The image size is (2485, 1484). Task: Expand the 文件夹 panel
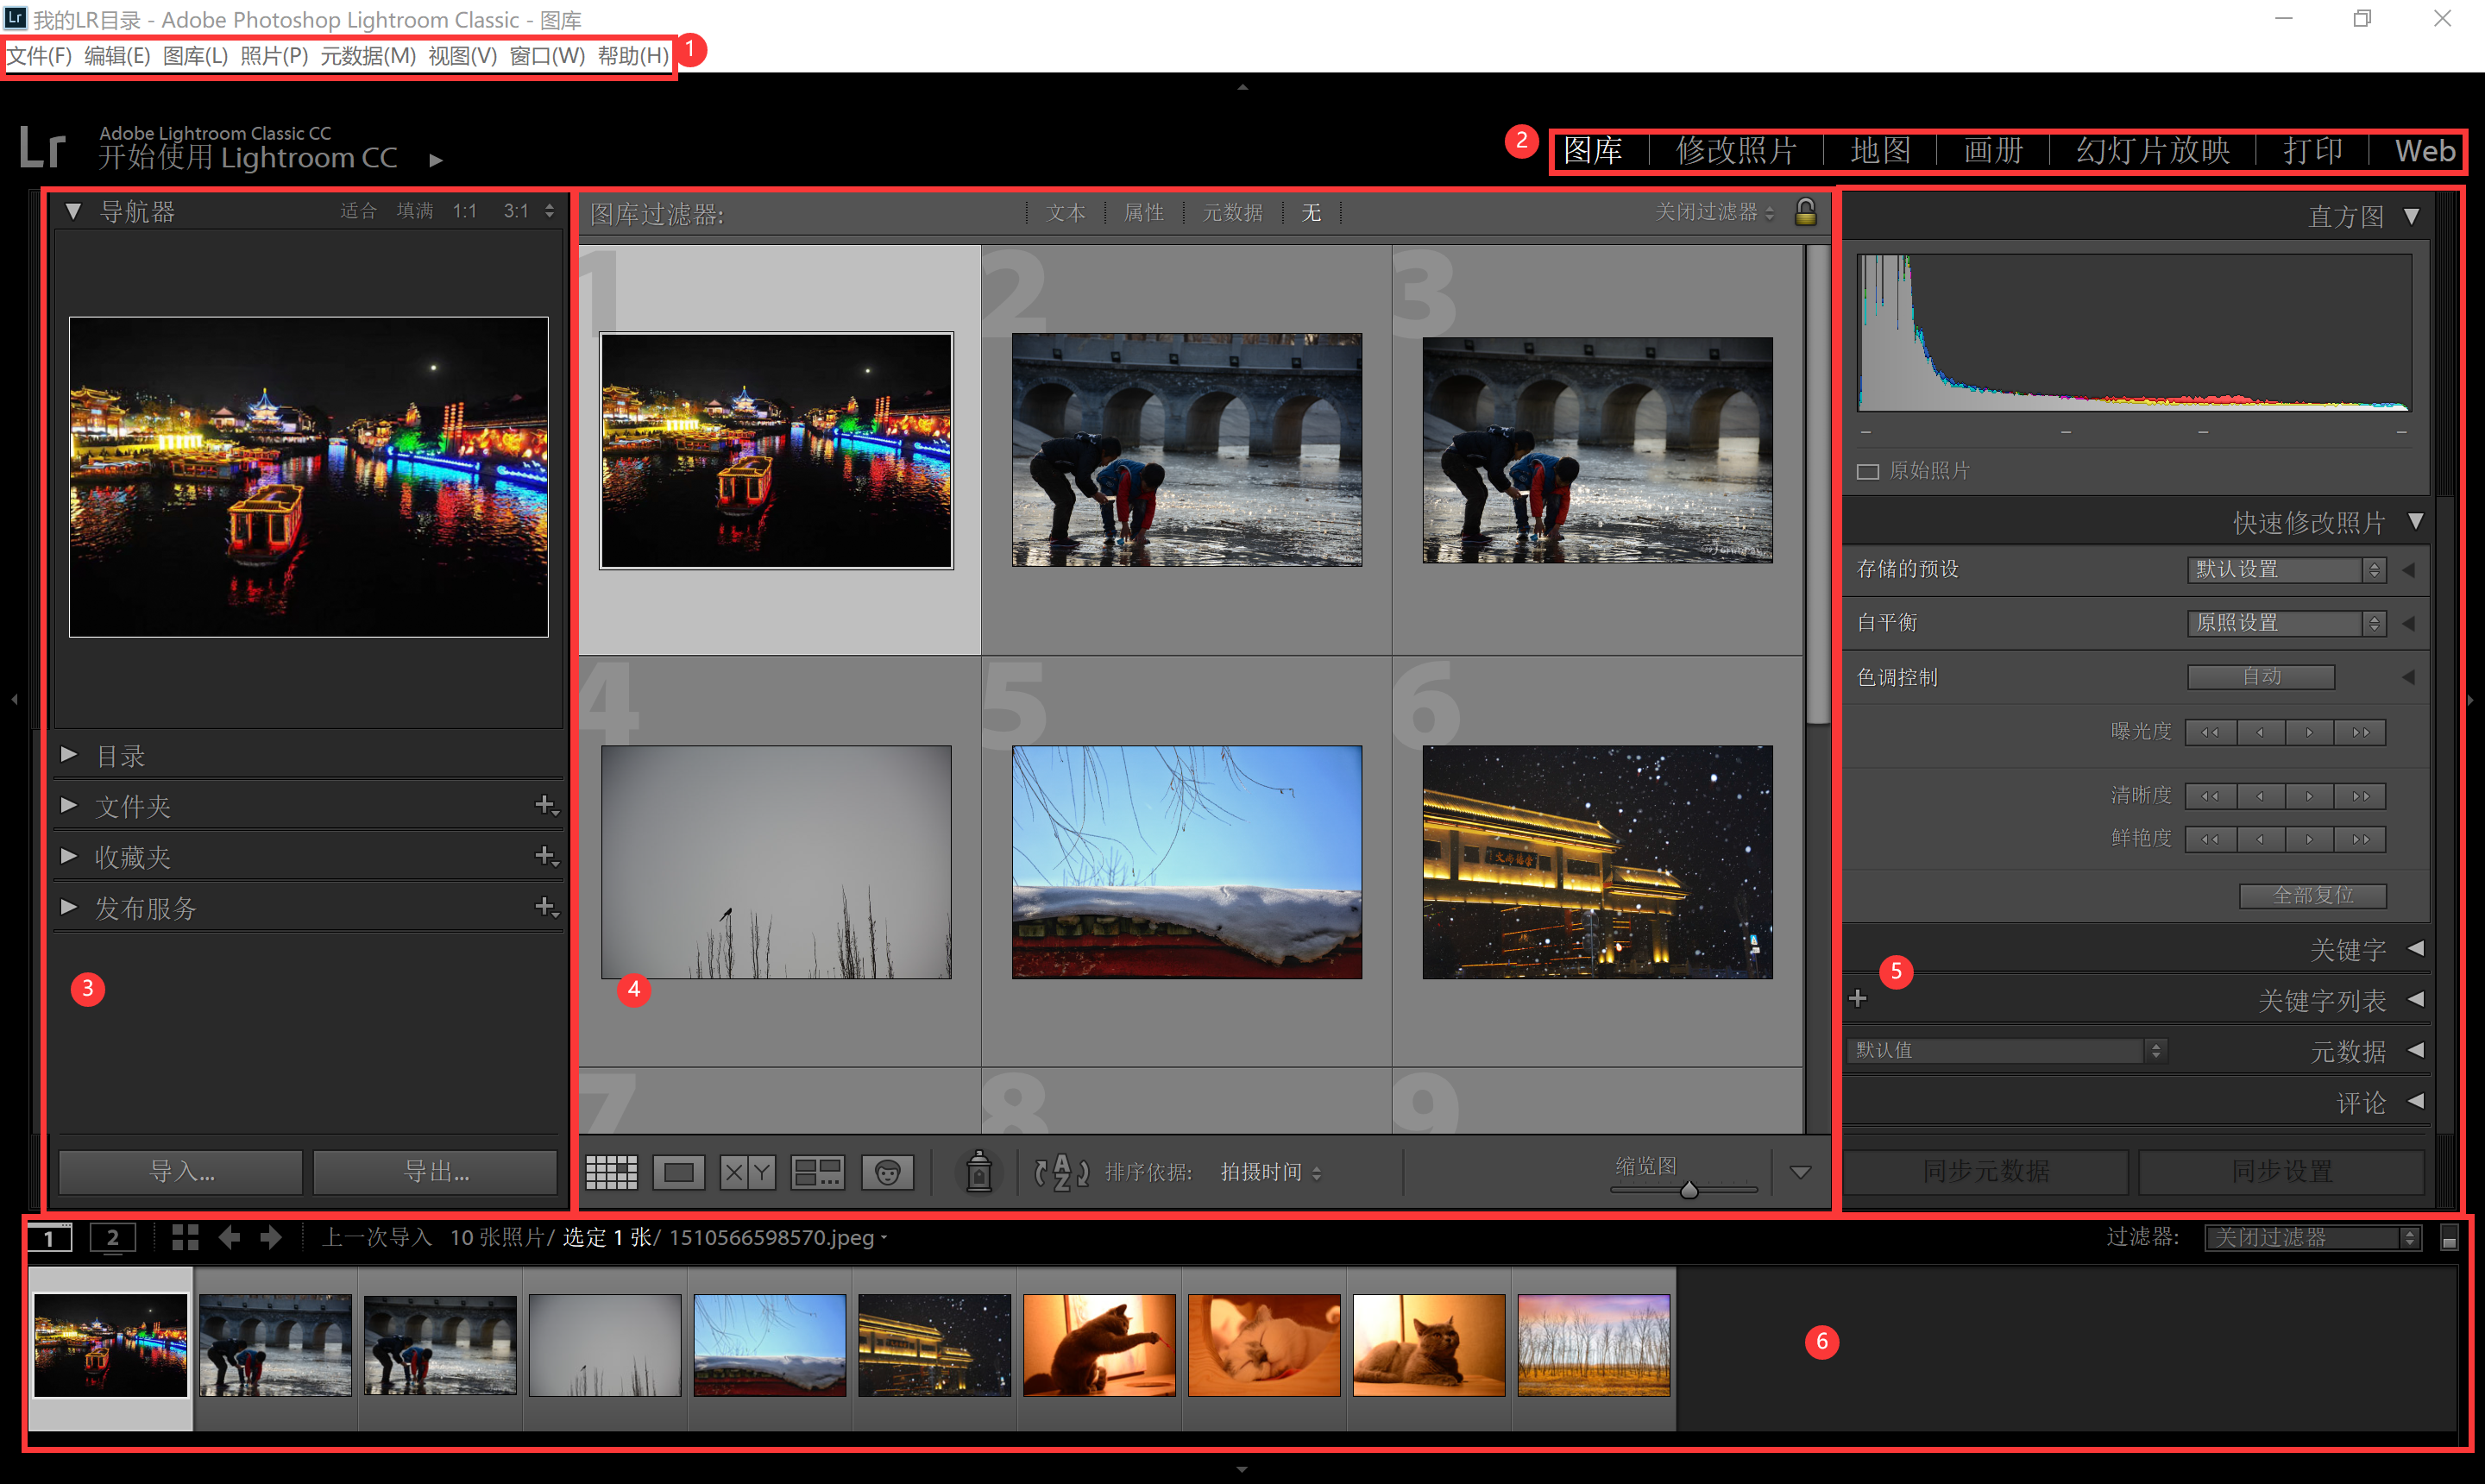[69, 805]
